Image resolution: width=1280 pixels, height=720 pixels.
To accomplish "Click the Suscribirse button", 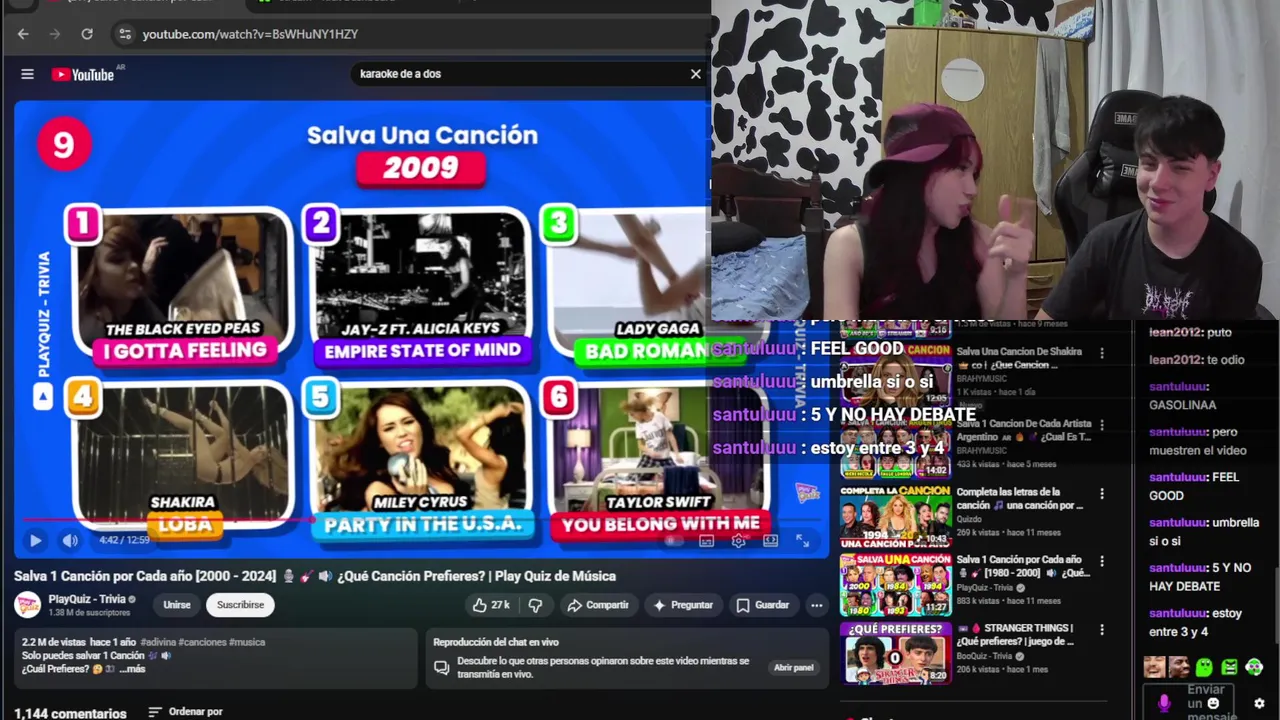I will [241, 605].
